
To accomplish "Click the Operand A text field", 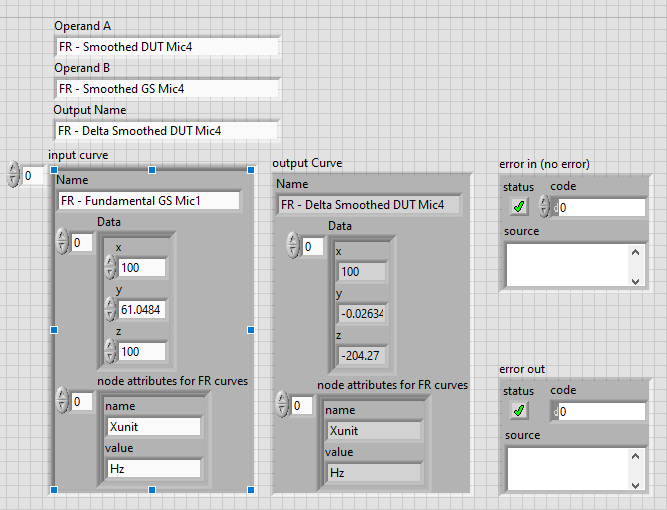I will click(x=166, y=47).
